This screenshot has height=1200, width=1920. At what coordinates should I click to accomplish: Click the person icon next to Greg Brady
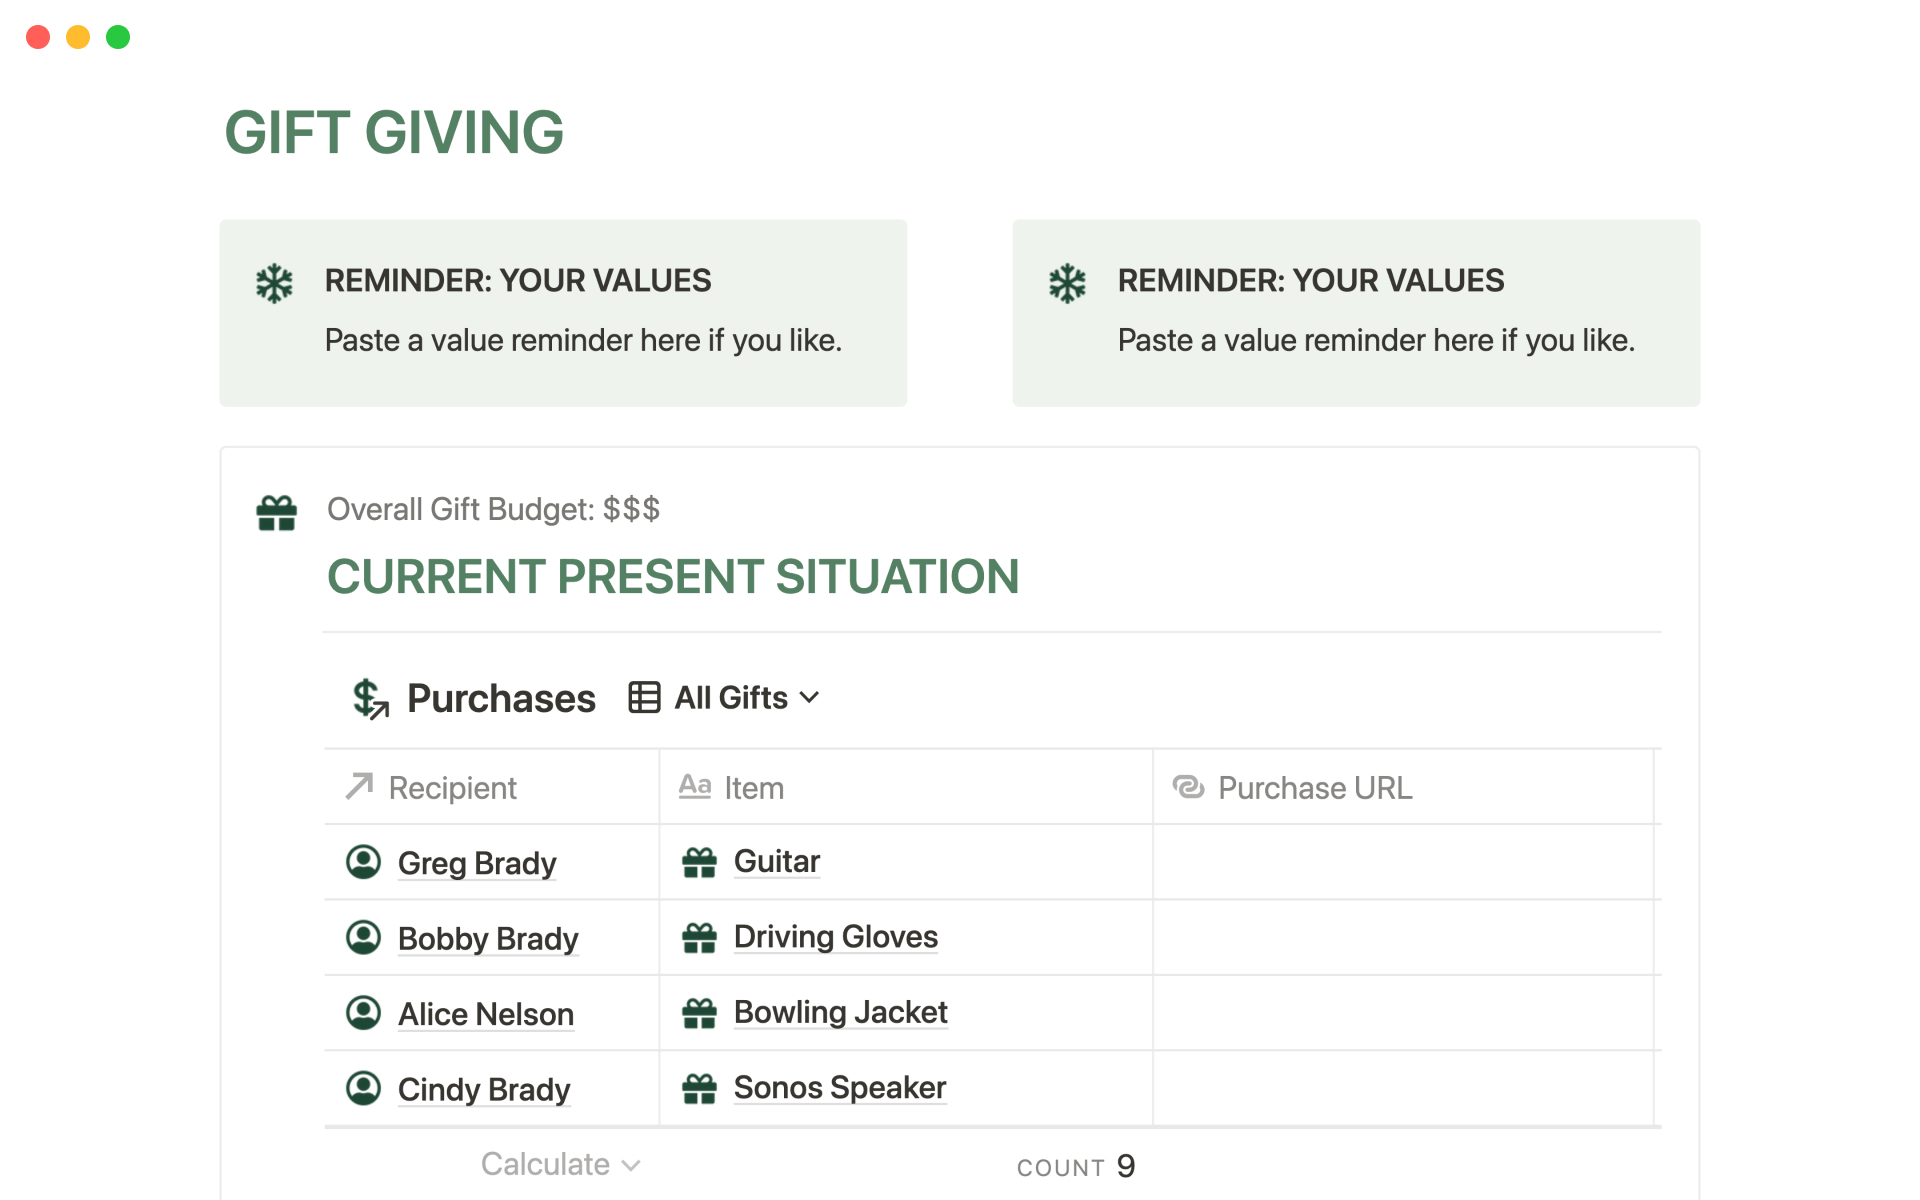363,862
